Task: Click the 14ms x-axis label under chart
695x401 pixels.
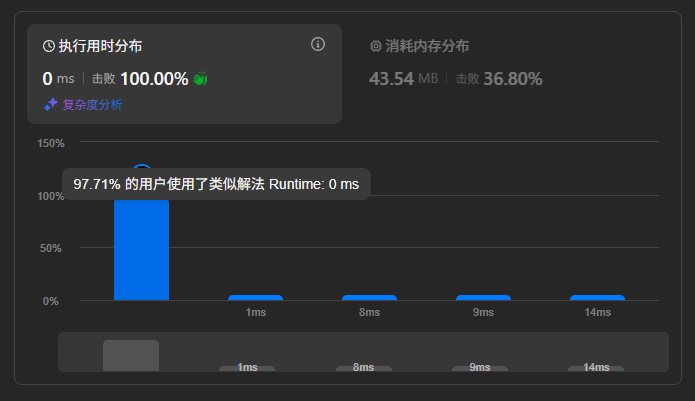Action: point(597,312)
